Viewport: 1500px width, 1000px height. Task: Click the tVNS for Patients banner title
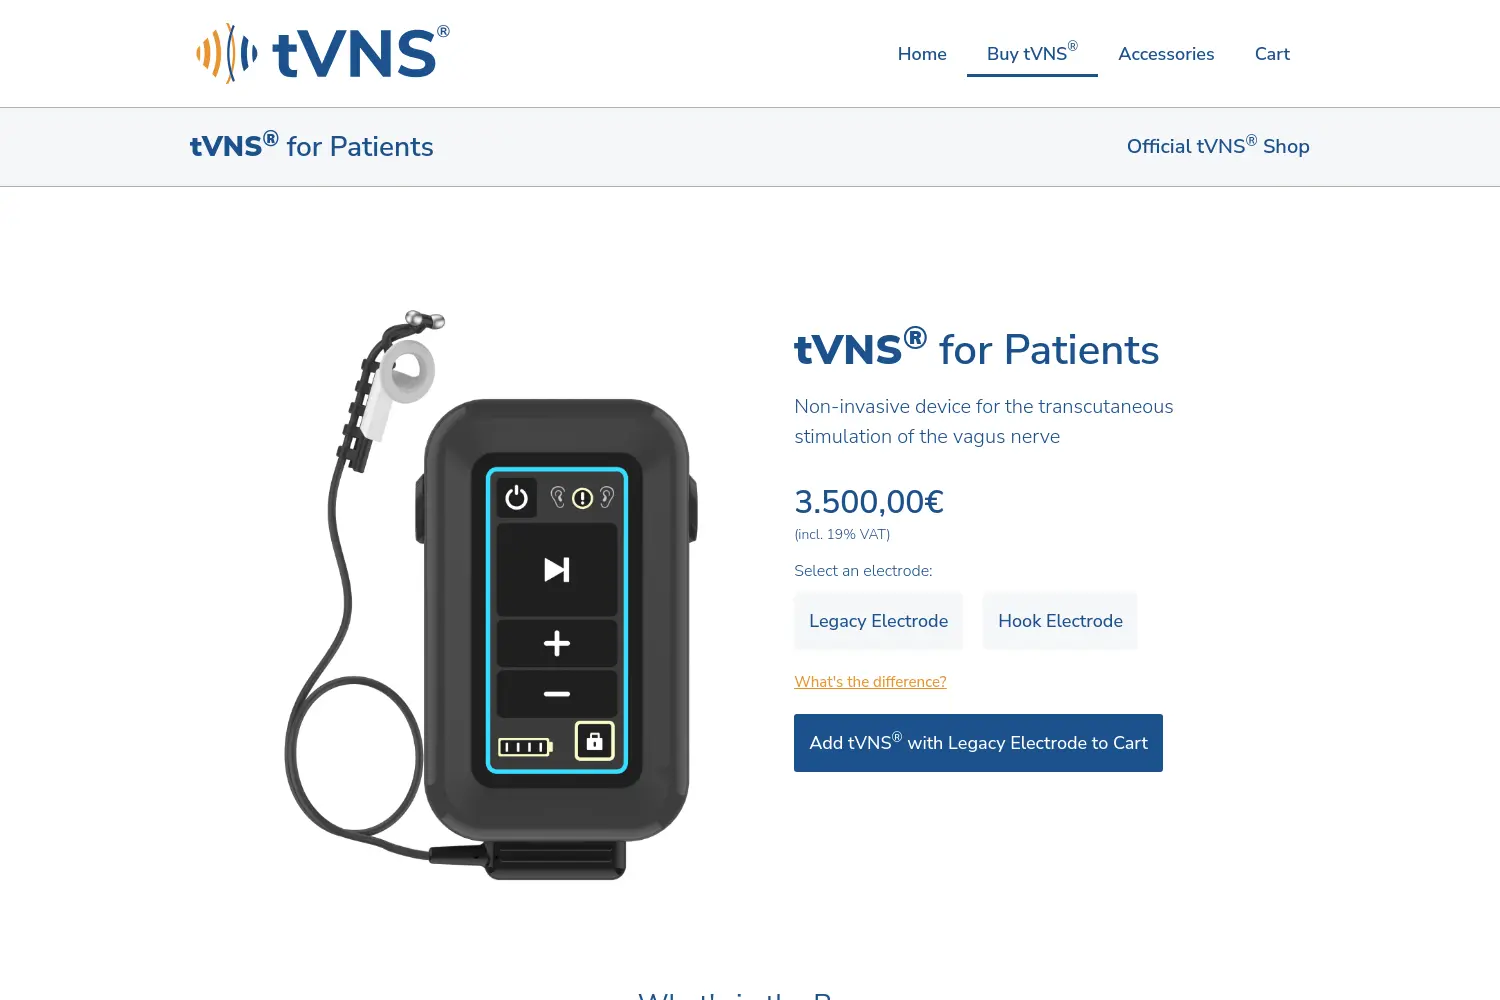pyautogui.click(x=312, y=146)
